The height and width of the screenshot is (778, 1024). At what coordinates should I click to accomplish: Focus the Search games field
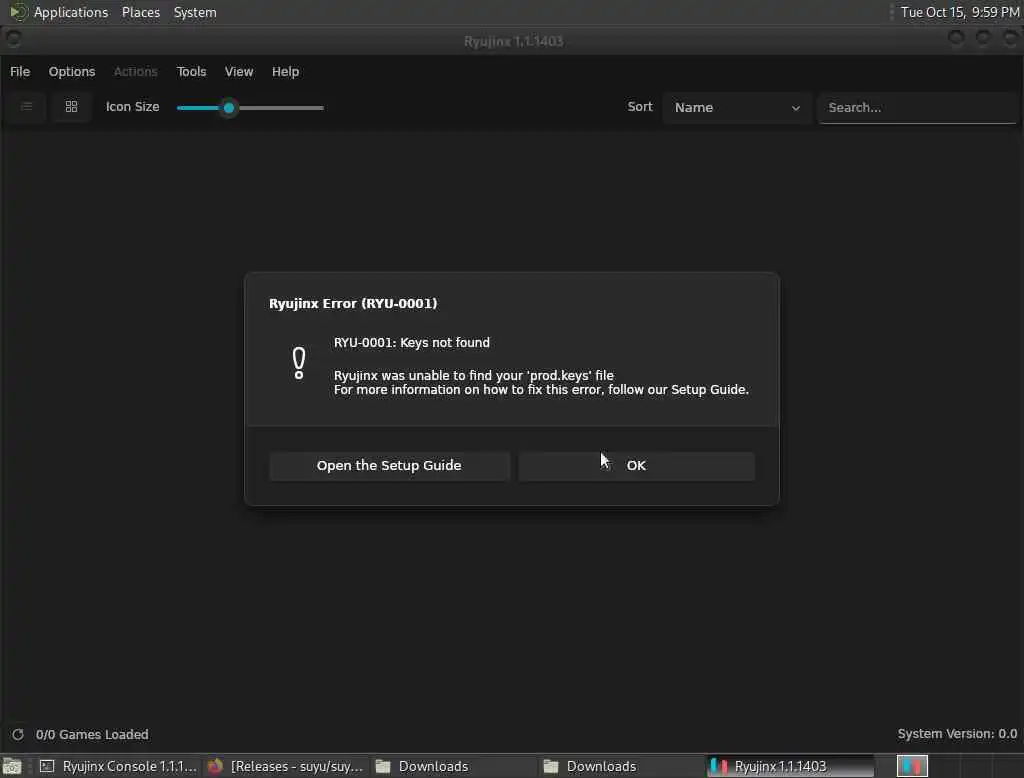pos(917,108)
